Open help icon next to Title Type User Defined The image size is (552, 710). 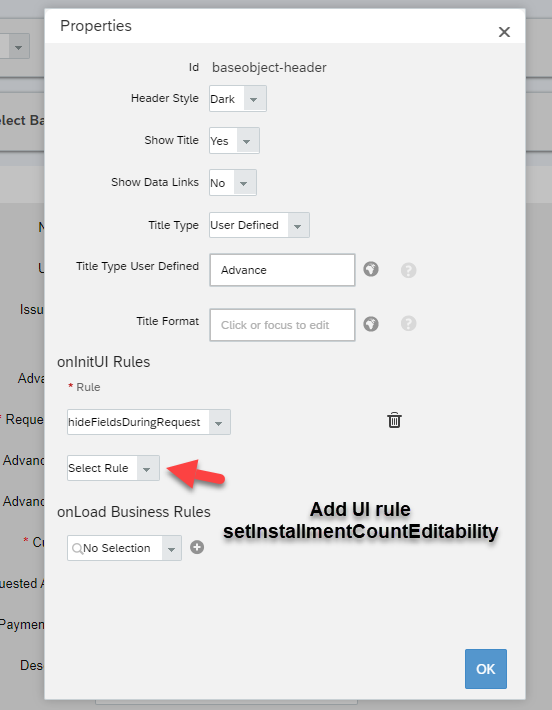coord(408,270)
